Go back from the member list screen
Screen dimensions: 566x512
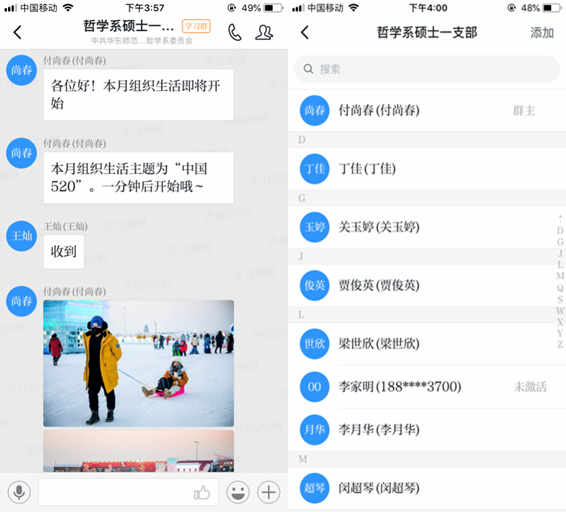tap(305, 32)
